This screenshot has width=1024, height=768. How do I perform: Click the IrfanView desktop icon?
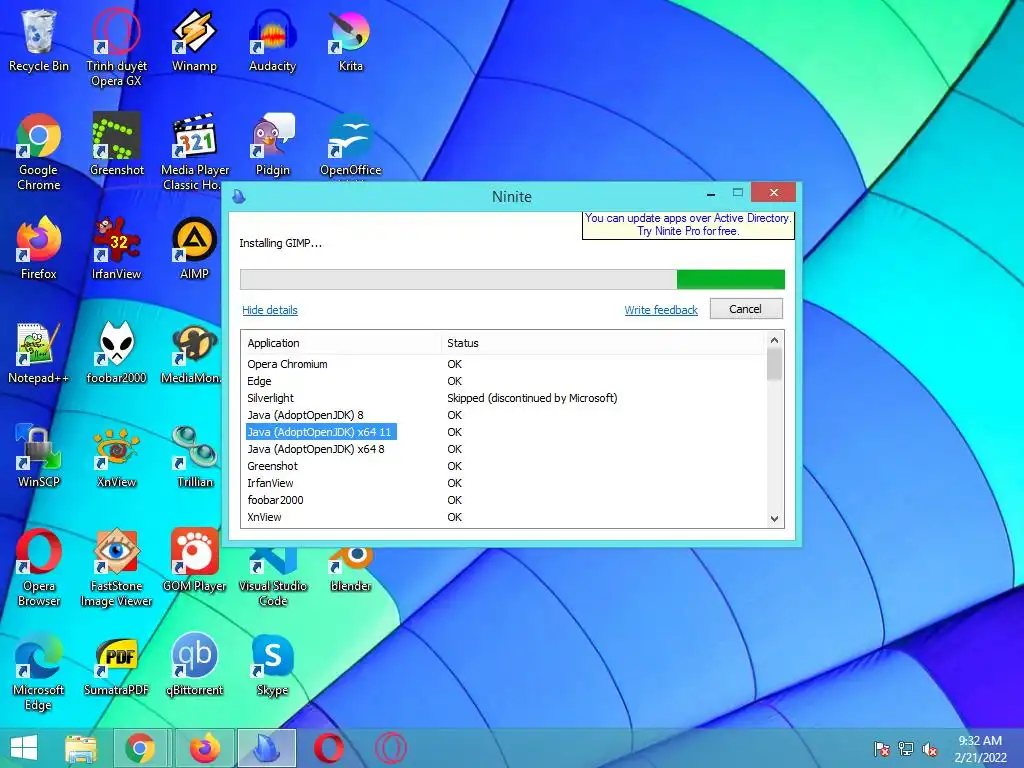pyautogui.click(x=116, y=248)
